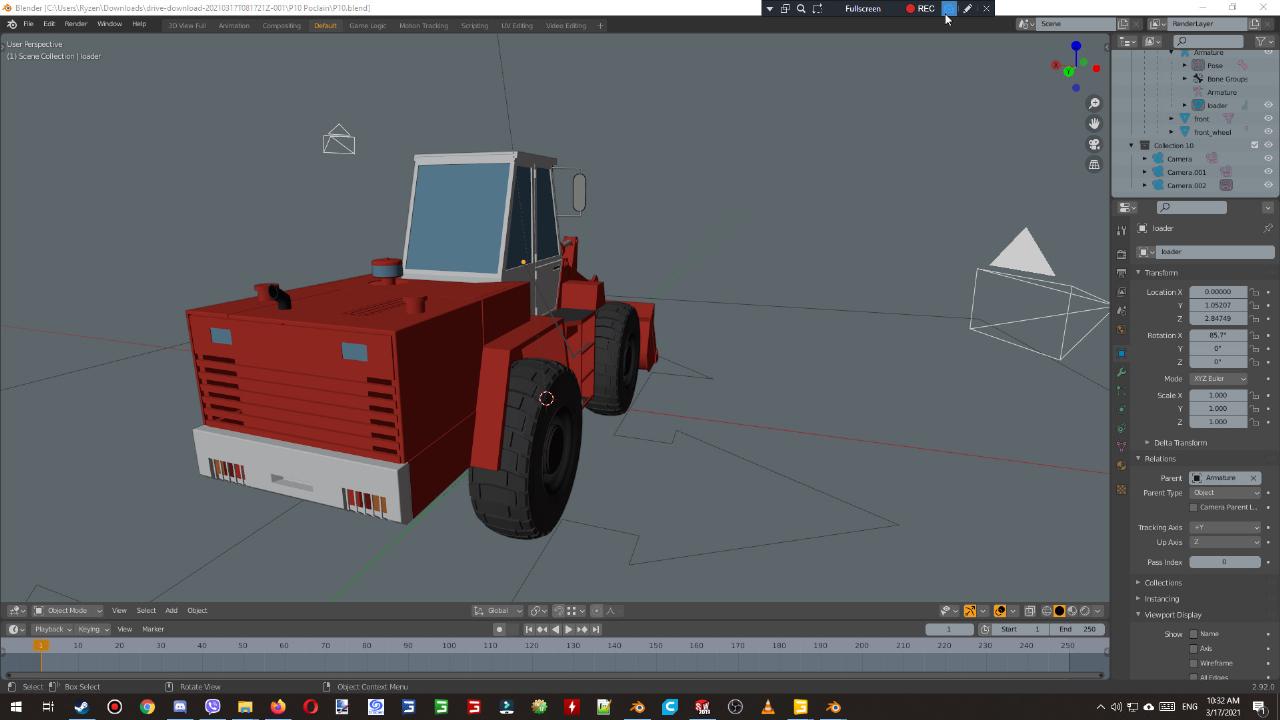Toggle visibility eye for Camera.002
The image size is (1280, 720).
[x=1268, y=185]
